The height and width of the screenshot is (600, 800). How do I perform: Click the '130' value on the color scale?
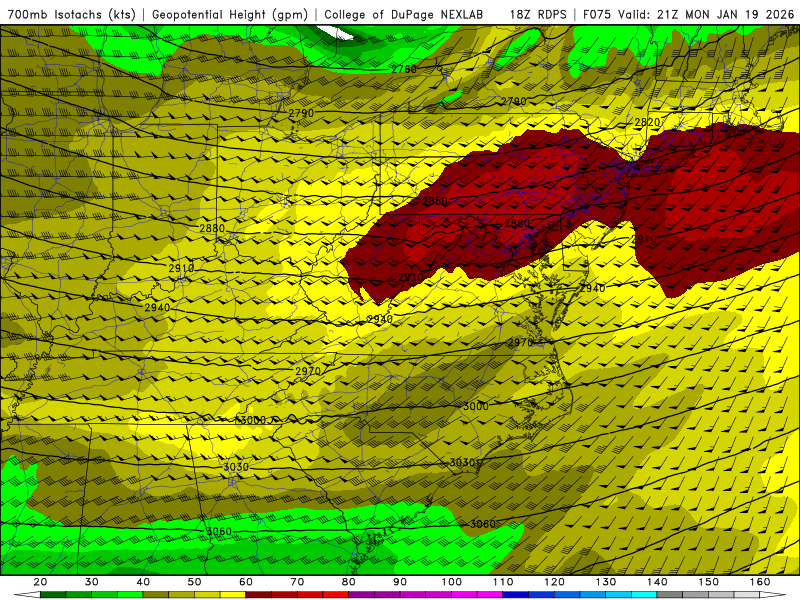(x=606, y=582)
